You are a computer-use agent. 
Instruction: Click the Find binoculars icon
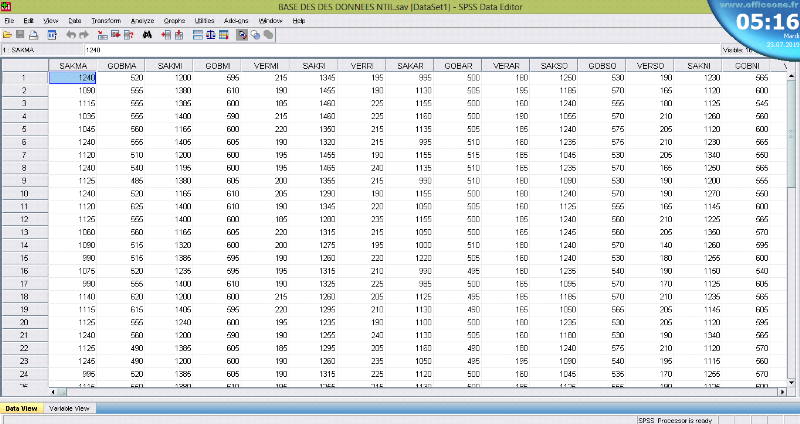147,35
